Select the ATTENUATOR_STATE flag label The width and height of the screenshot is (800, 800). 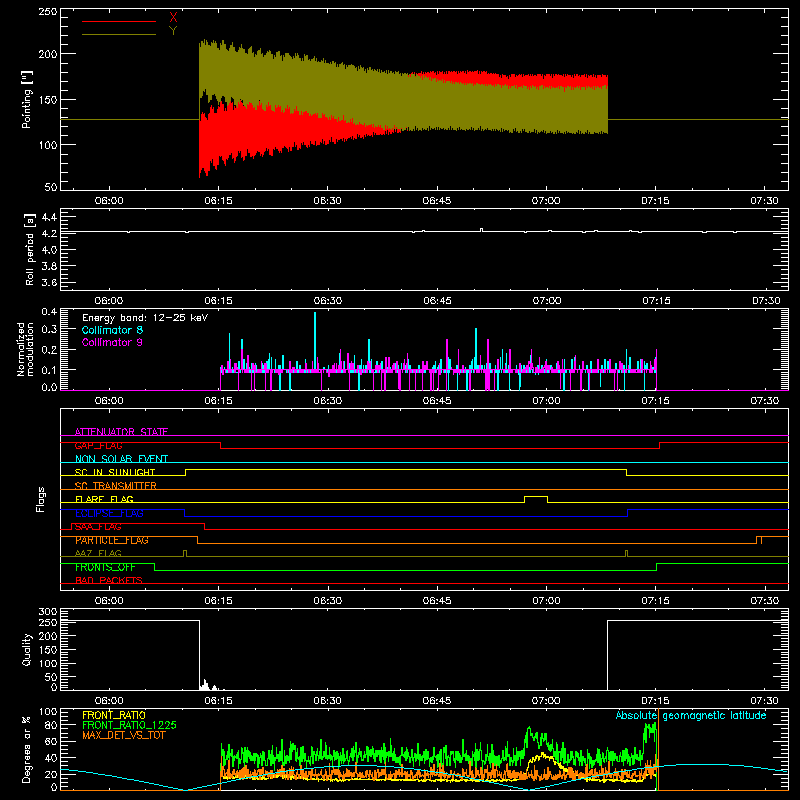pyautogui.click(x=121, y=432)
